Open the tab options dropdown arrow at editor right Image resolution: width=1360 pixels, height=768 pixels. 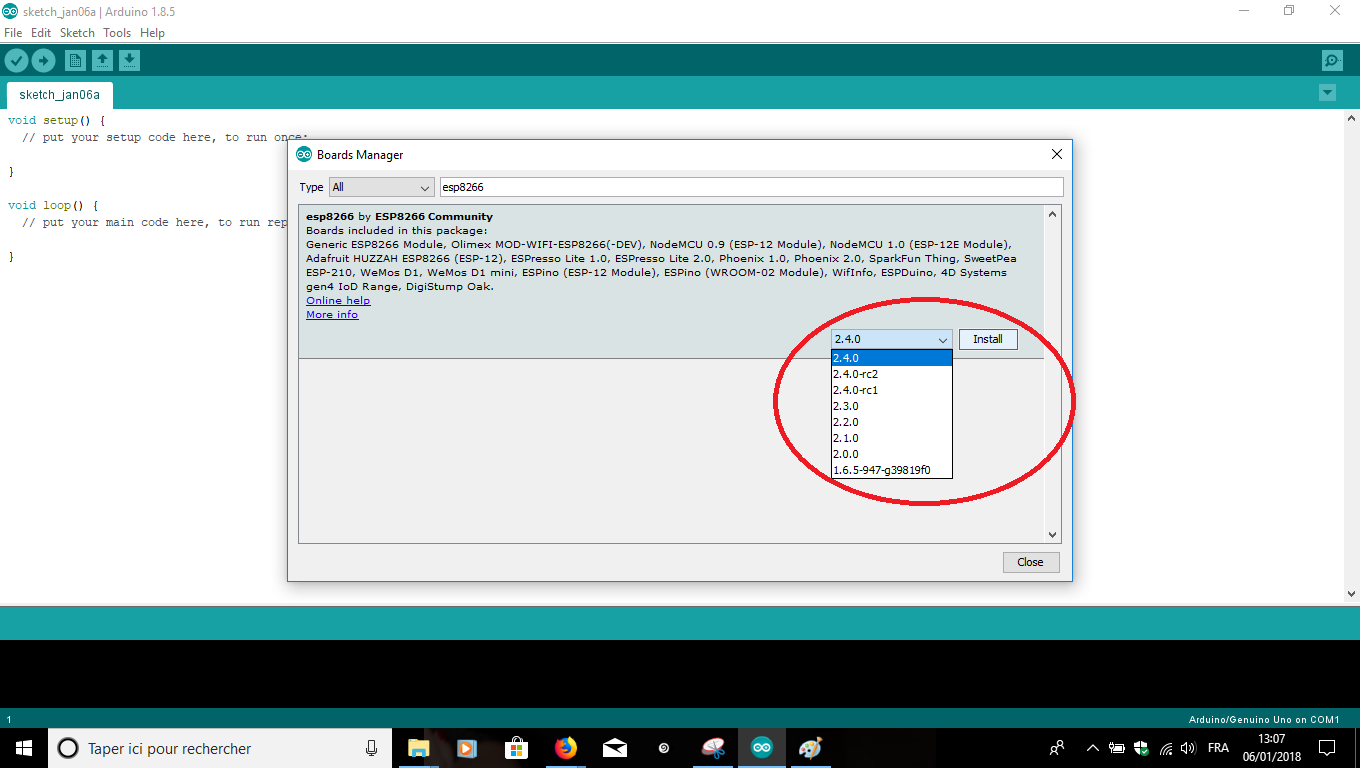pos(1327,93)
